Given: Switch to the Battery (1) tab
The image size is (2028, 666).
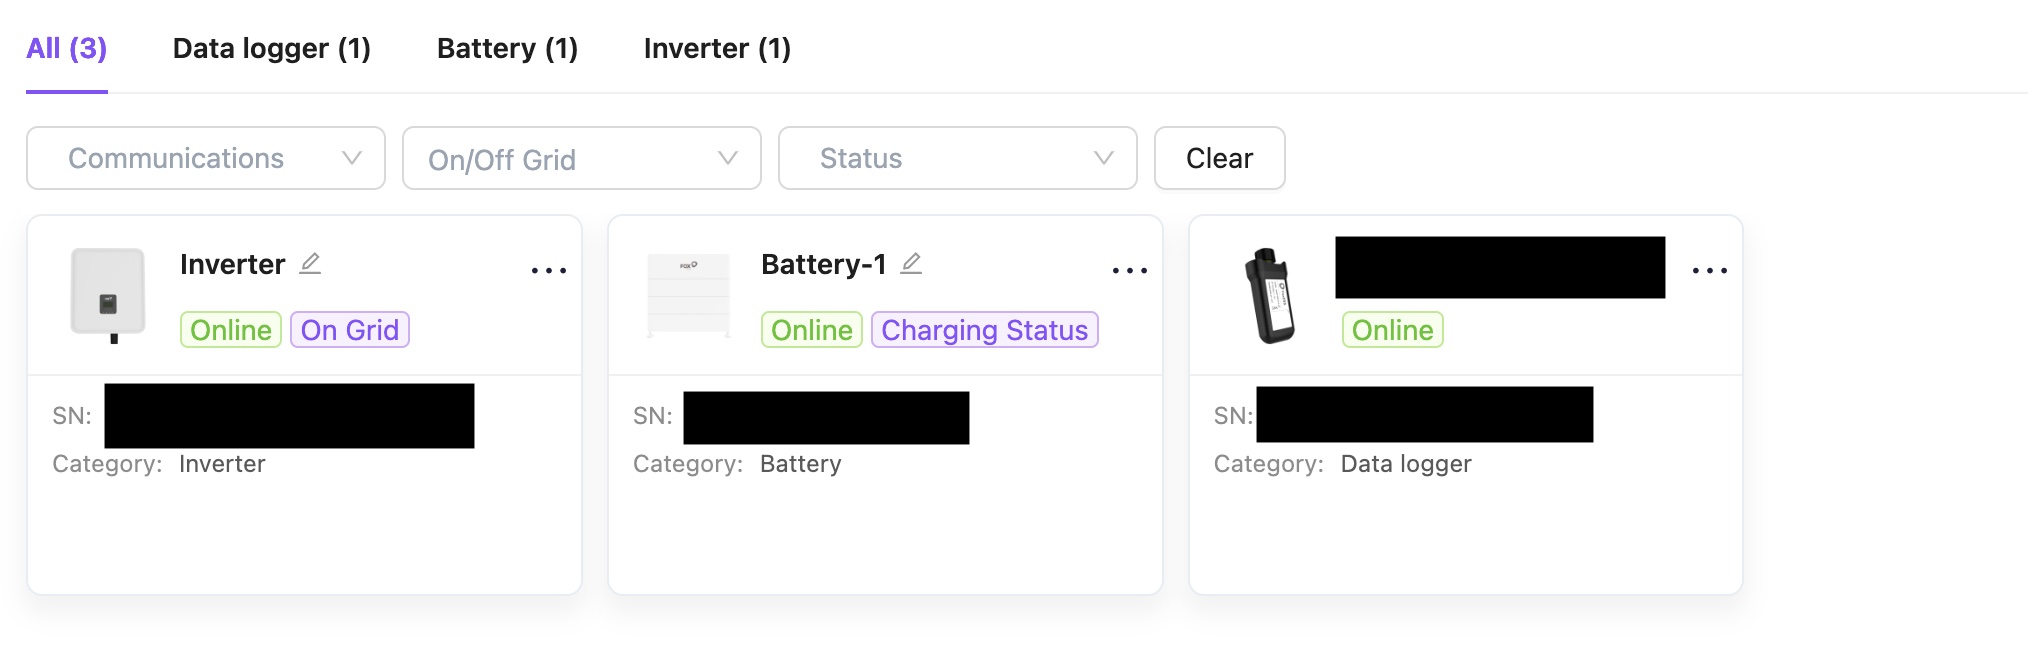Looking at the screenshot, I should coord(507,48).
